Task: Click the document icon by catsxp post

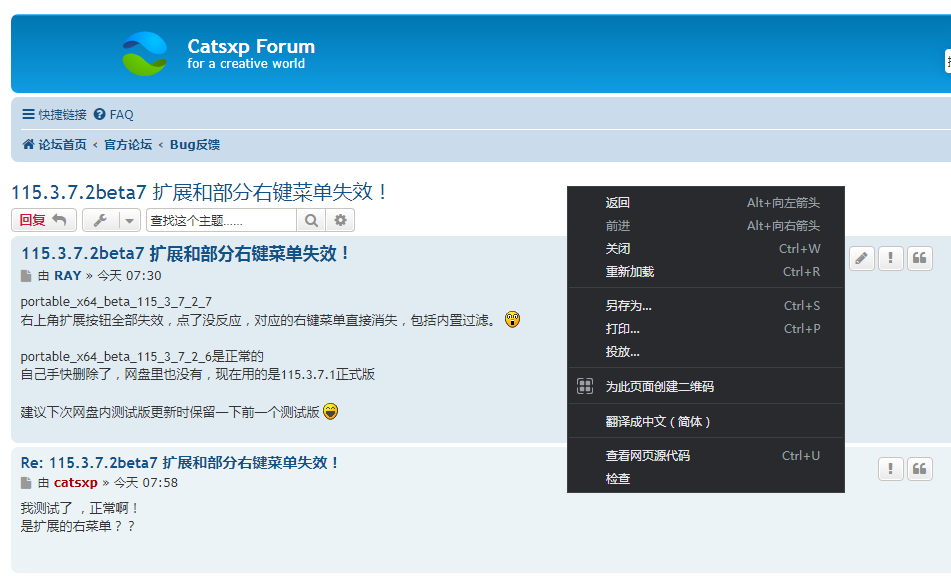Action: point(26,483)
